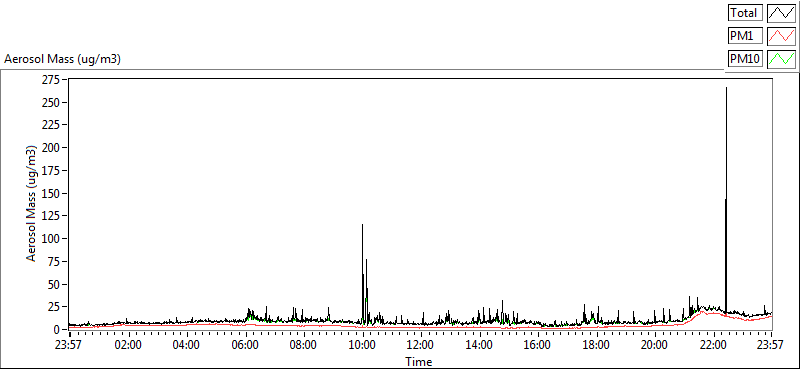
Task: Select the Total legend label
Action: pos(745,13)
